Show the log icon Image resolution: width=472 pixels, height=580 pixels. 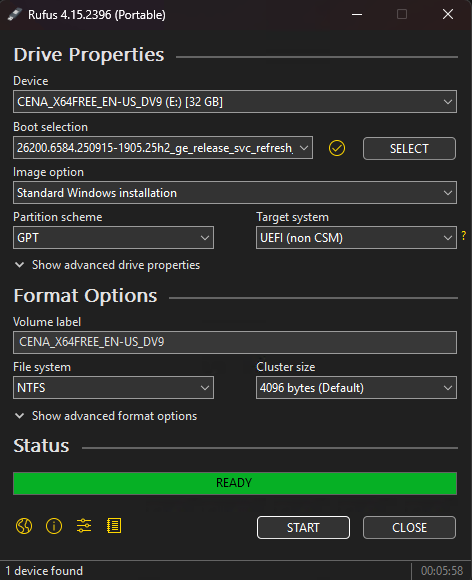click(x=114, y=526)
